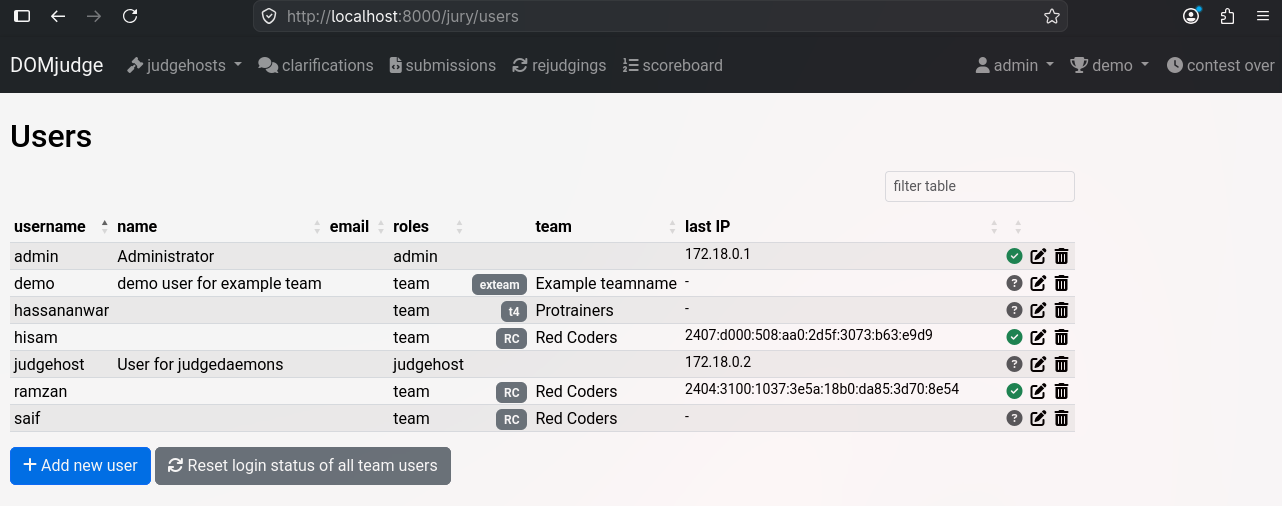
Task: Show site security shield information
Action: point(268,16)
